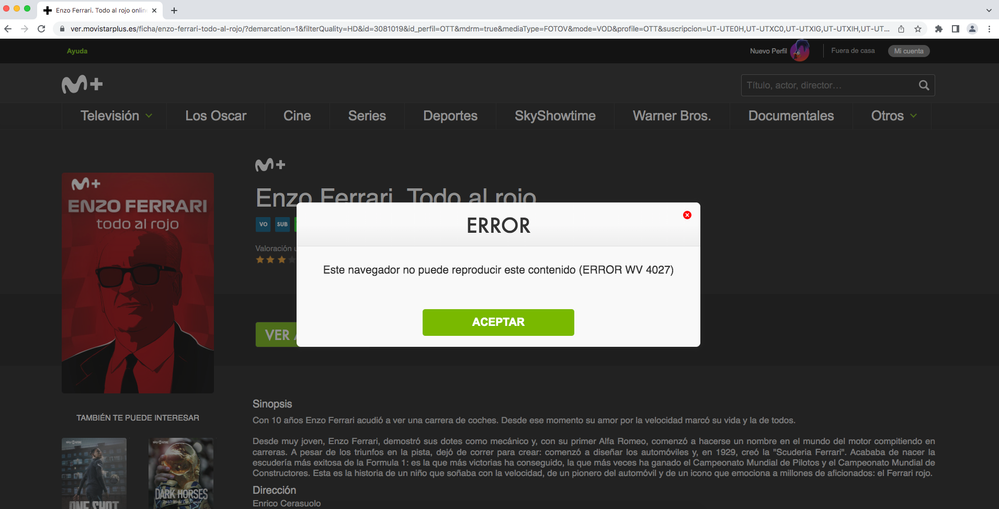Click the Nuevo Perfil avatar image
999x509 pixels.
tap(800, 51)
